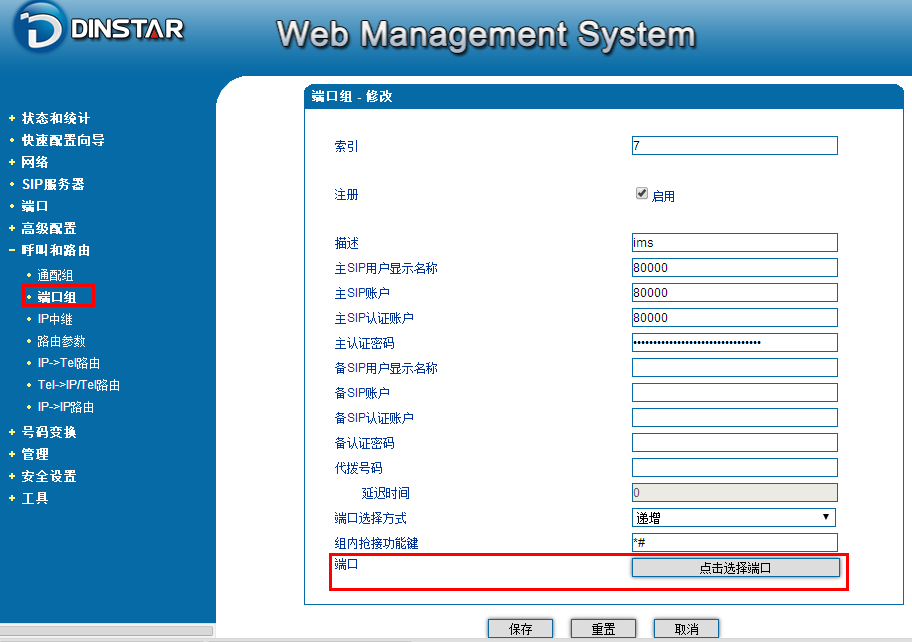Expand the 号码变换 sidebar section

[49, 432]
